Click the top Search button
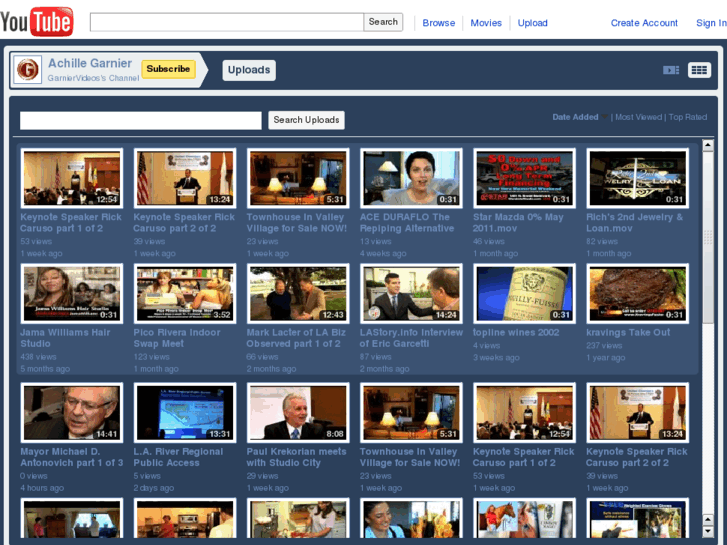 click(383, 22)
